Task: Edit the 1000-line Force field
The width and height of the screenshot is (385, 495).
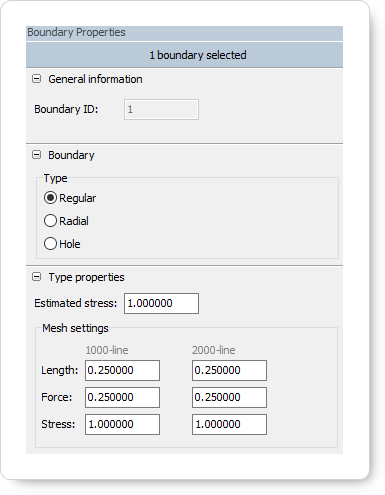Action: [x=122, y=397]
